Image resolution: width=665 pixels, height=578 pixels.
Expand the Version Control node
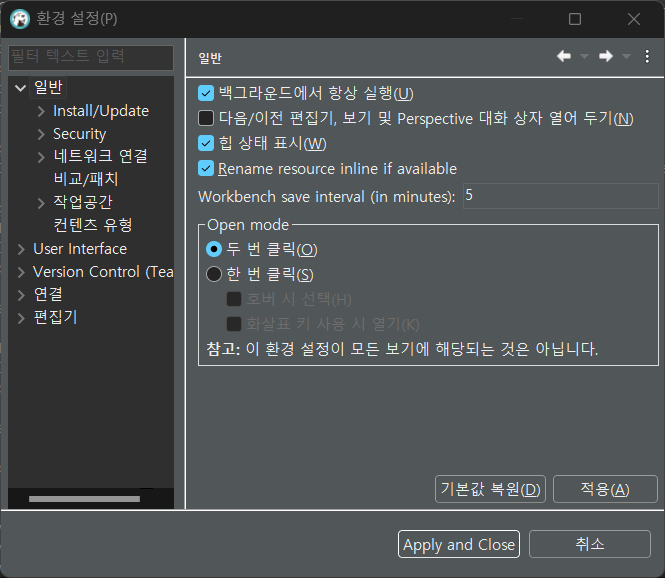[21, 272]
